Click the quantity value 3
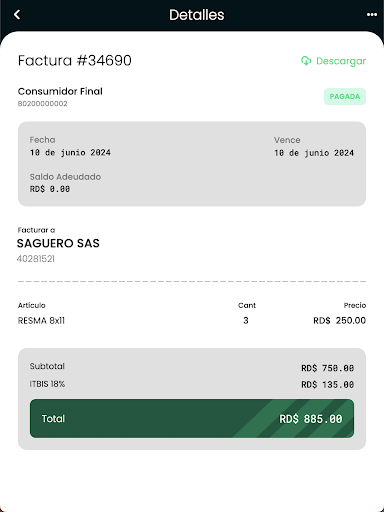 tap(246, 320)
